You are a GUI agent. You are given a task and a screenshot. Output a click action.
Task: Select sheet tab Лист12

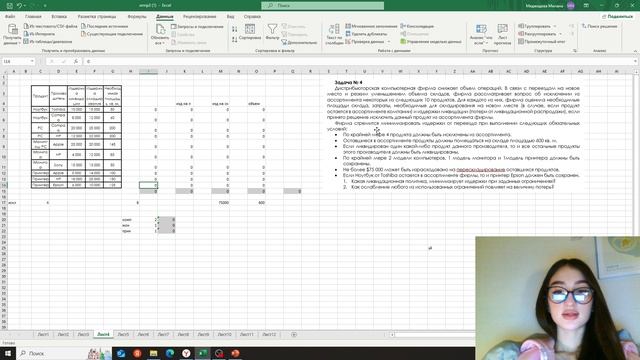(269, 334)
